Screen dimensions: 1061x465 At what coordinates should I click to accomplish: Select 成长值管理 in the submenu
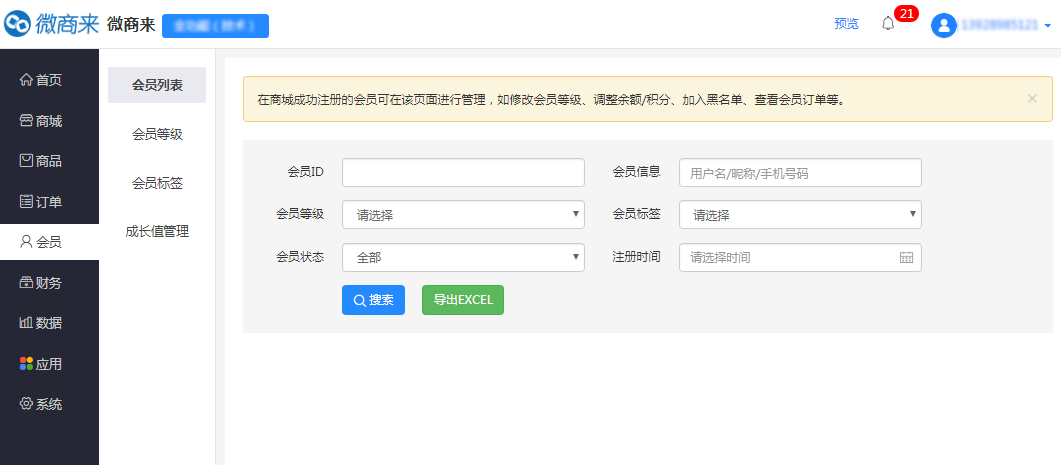[157, 231]
